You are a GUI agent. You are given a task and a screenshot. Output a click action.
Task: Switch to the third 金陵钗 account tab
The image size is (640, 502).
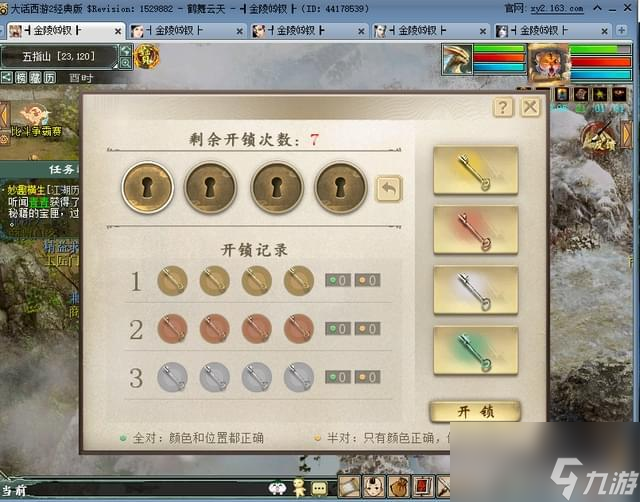point(308,31)
